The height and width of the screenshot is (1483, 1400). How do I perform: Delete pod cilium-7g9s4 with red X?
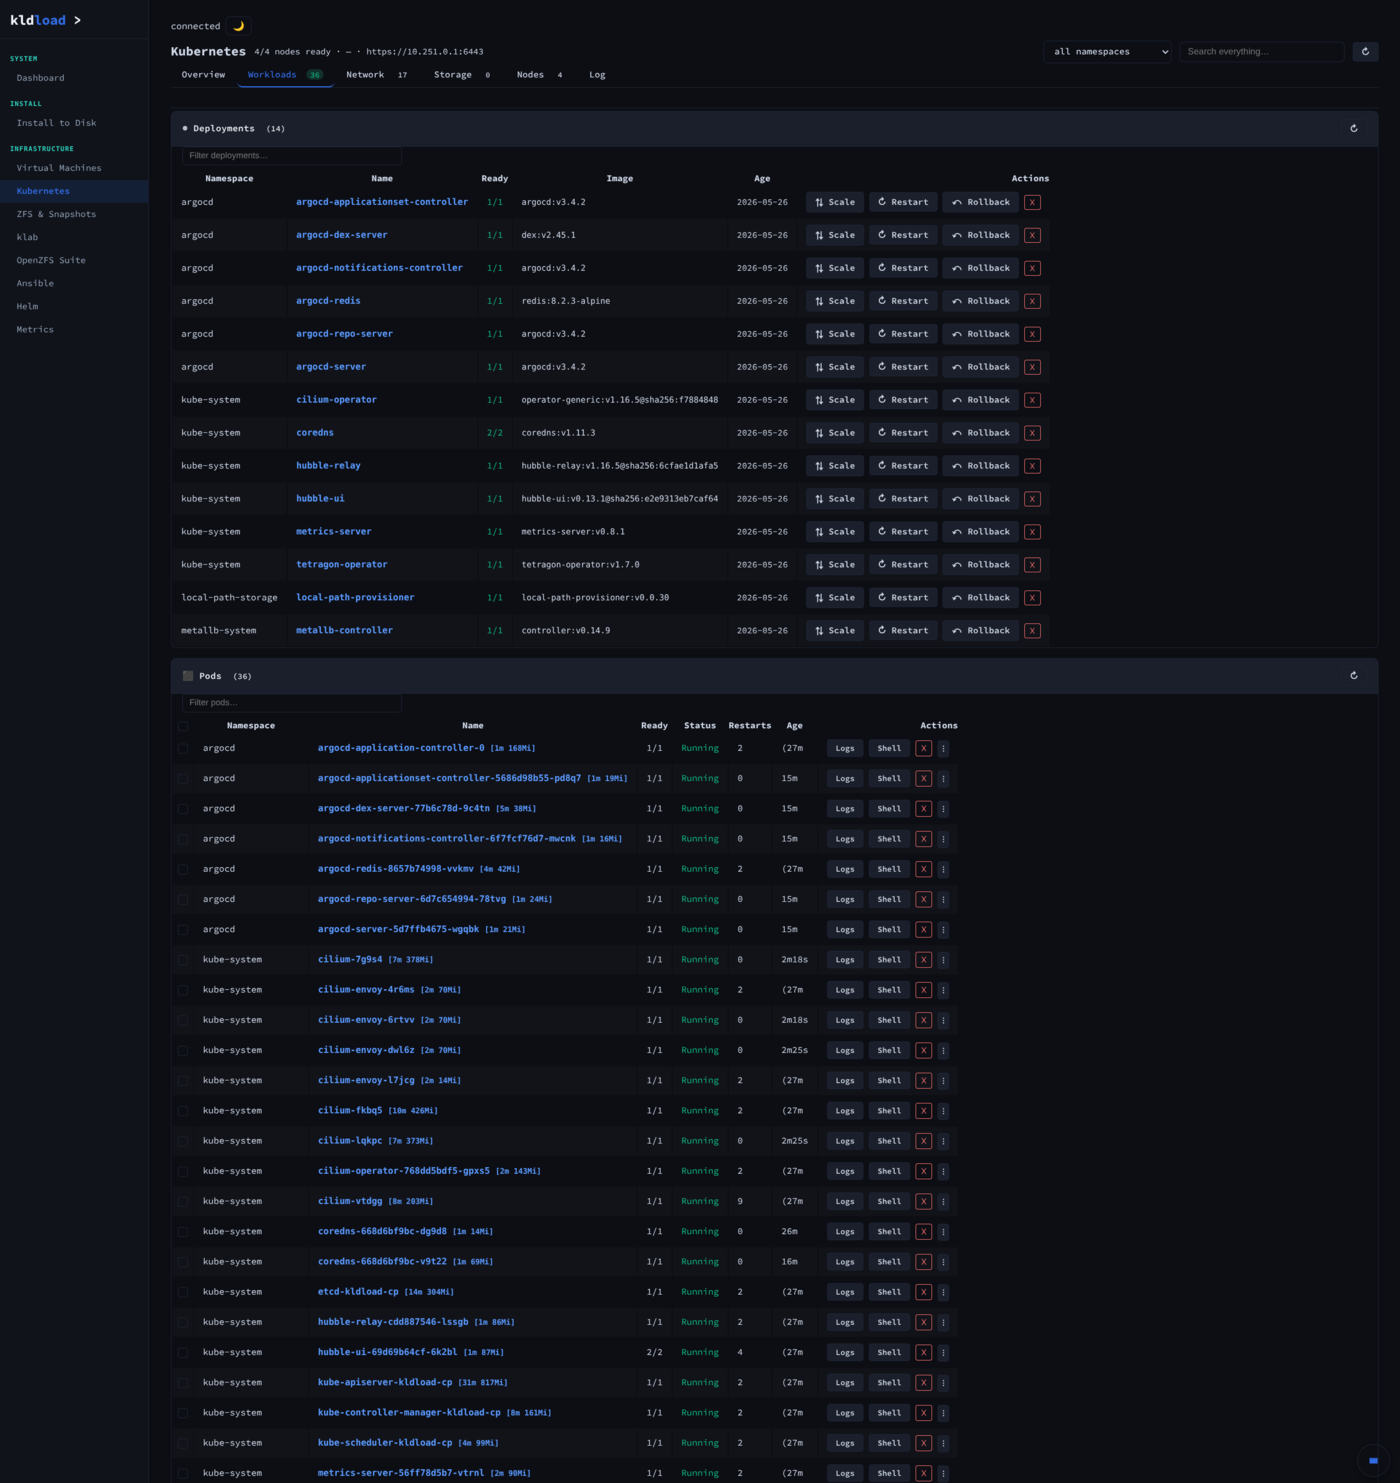923,960
